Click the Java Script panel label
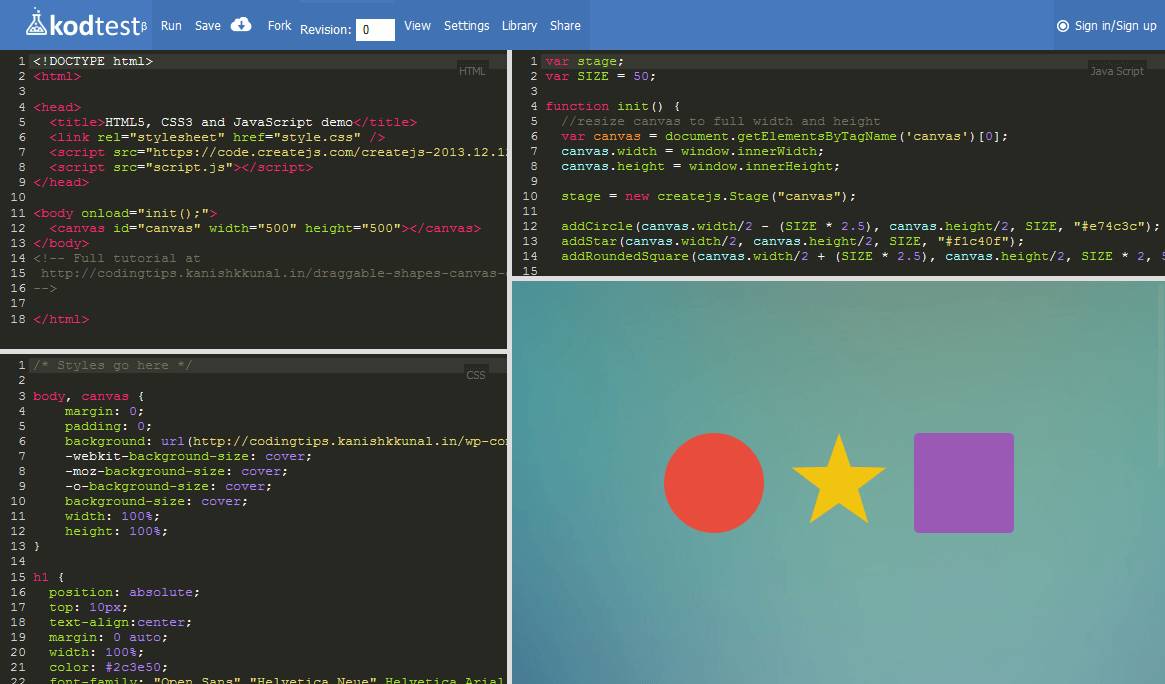 [x=1117, y=71]
